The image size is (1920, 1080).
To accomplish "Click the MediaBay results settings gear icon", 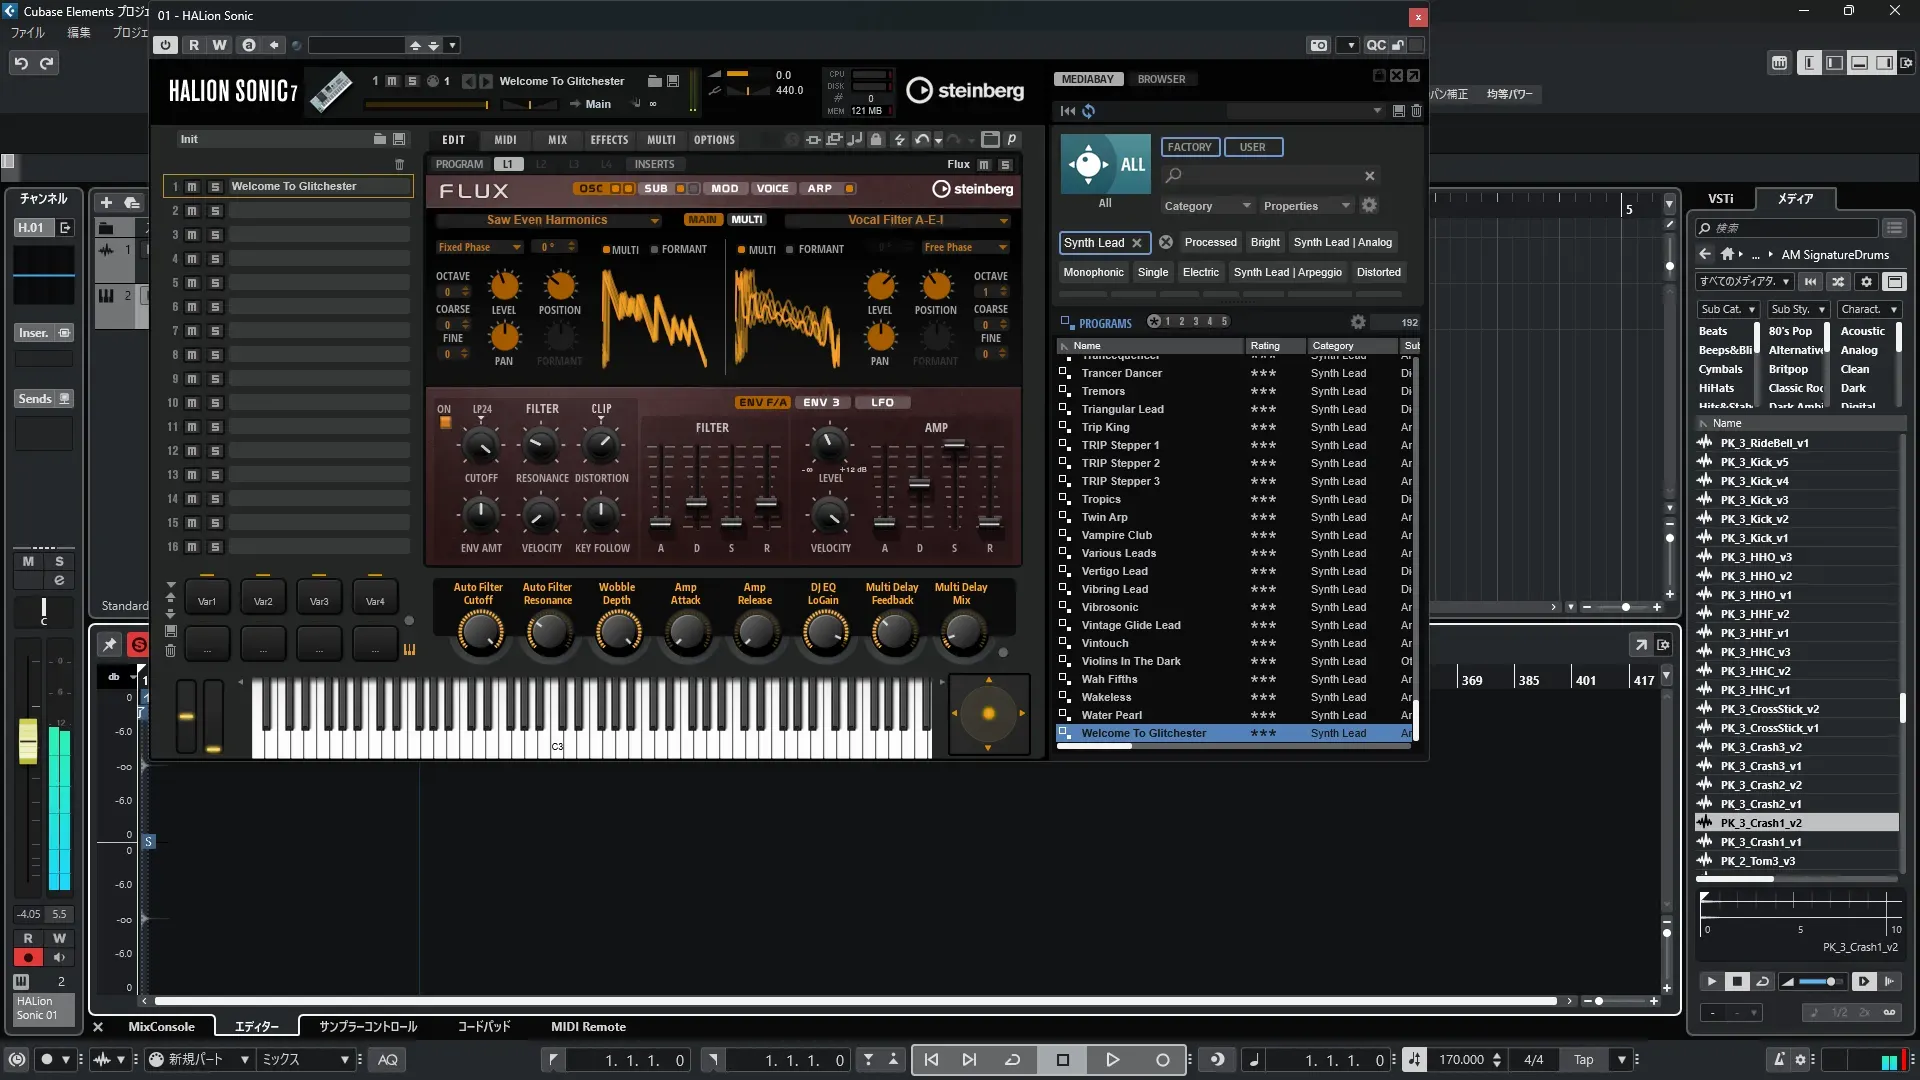I will click(x=1358, y=322).
